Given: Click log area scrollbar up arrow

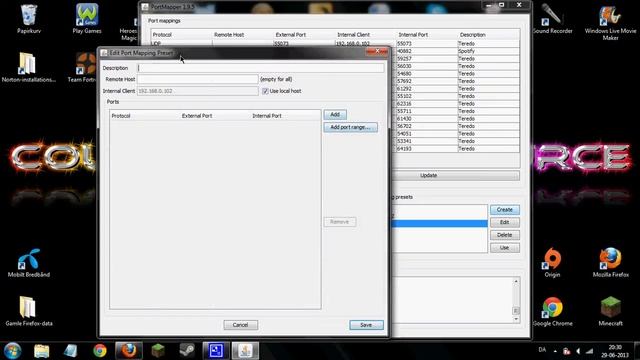Looking at the screenshot, I should pos(516,282).
